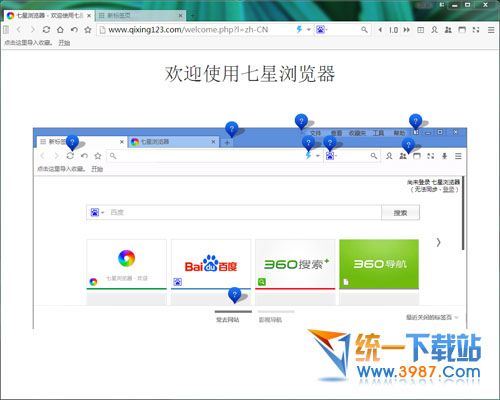
Task: Switch to the second new tab page tab
Action: (x=140, y=16)
